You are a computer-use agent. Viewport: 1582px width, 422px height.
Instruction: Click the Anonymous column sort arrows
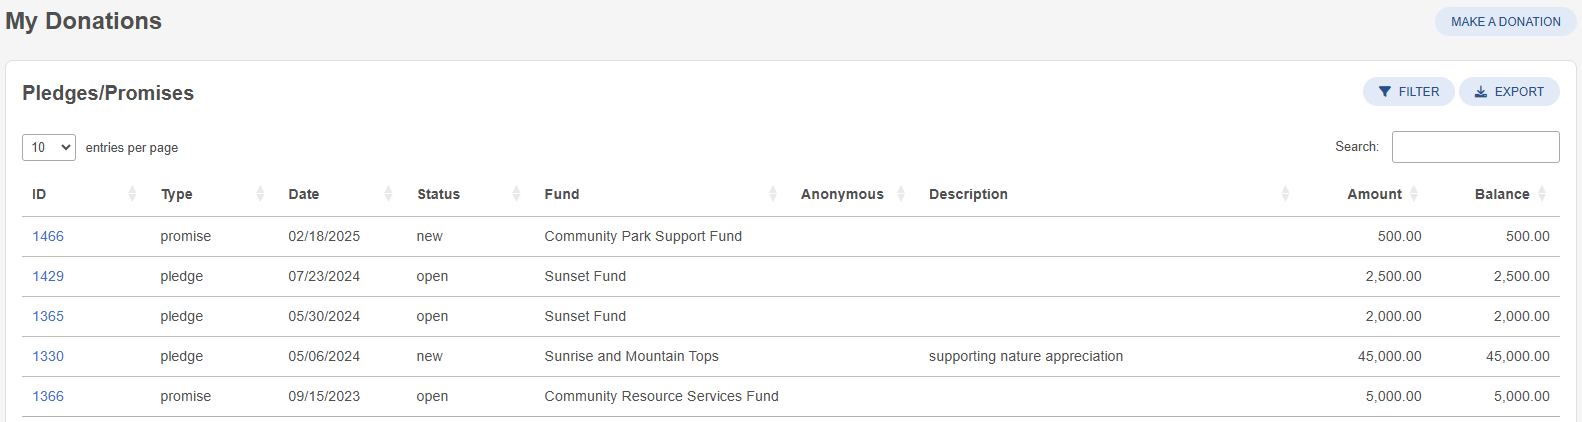point(901,194)
